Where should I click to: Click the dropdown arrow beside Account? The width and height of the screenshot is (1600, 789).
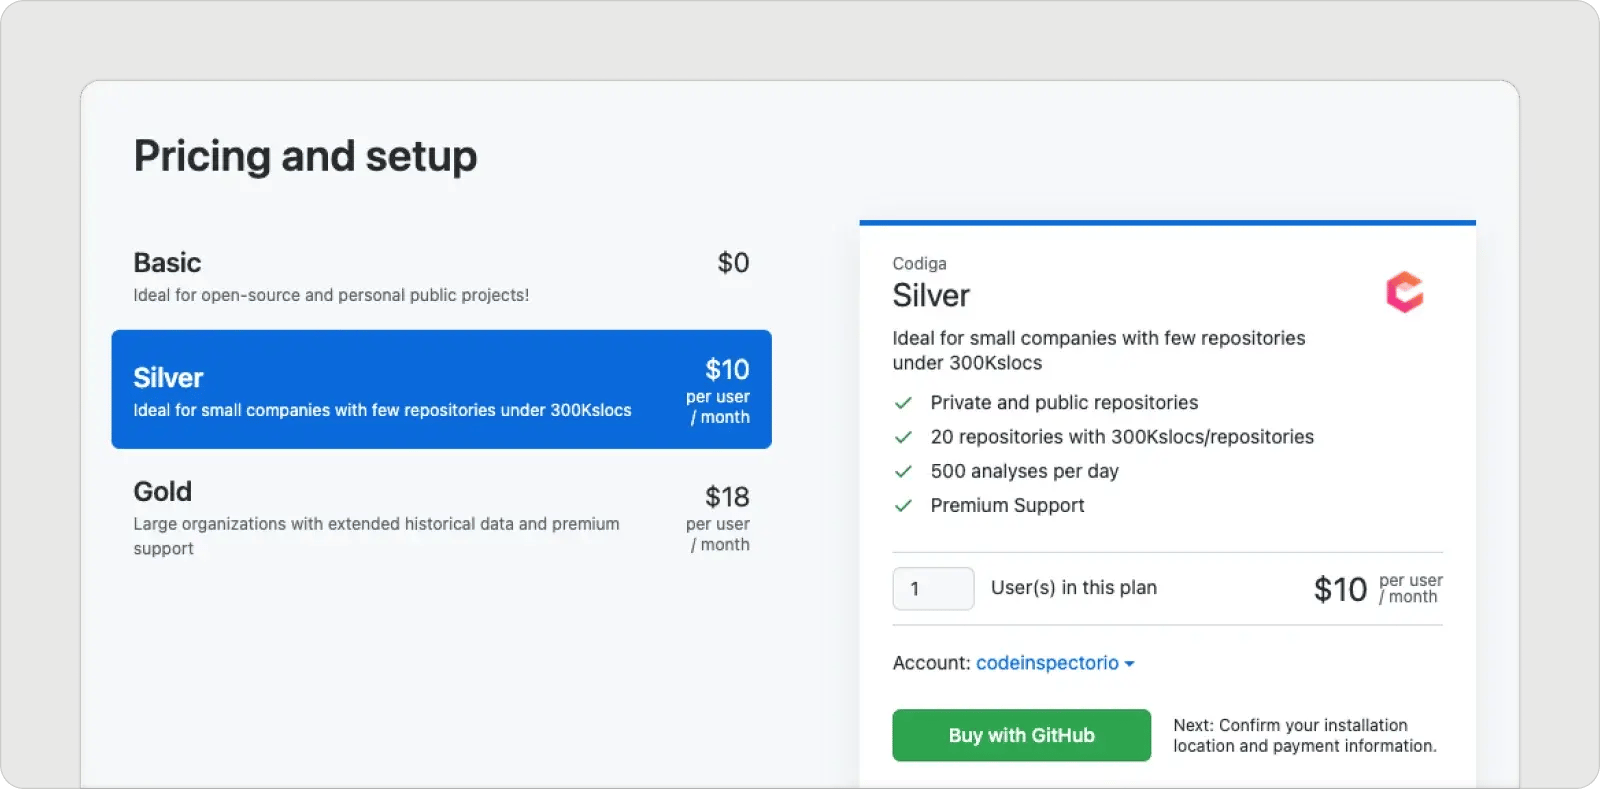[1130, 663]
